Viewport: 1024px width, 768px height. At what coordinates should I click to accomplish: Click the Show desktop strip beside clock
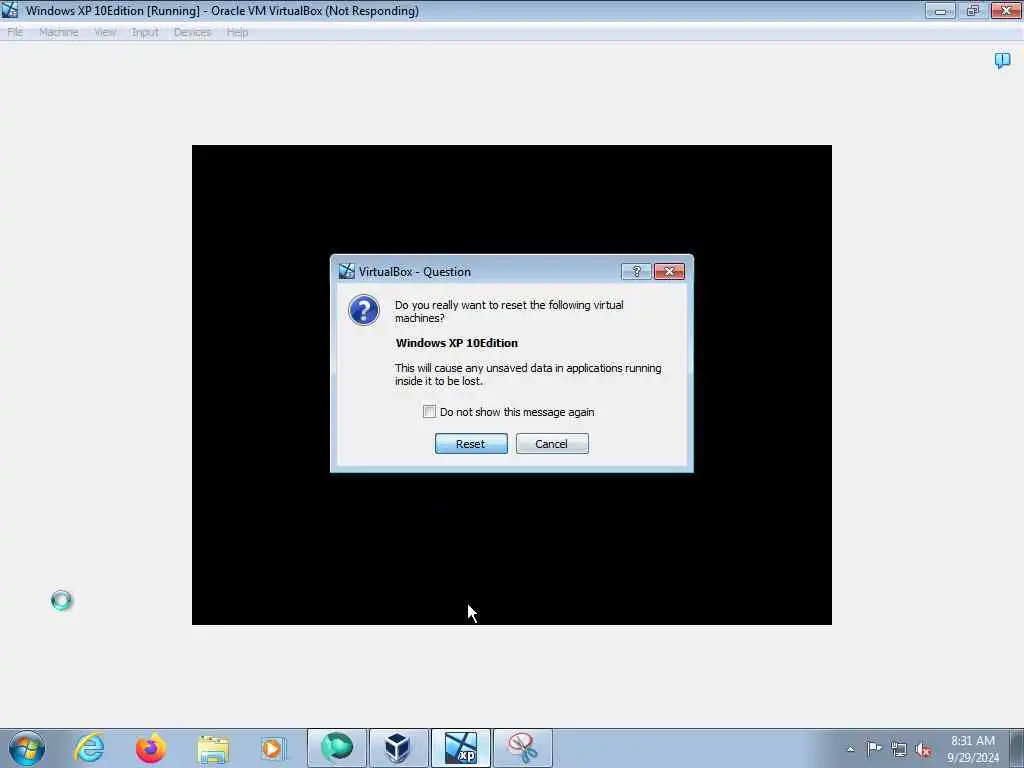coord(1017,748)
